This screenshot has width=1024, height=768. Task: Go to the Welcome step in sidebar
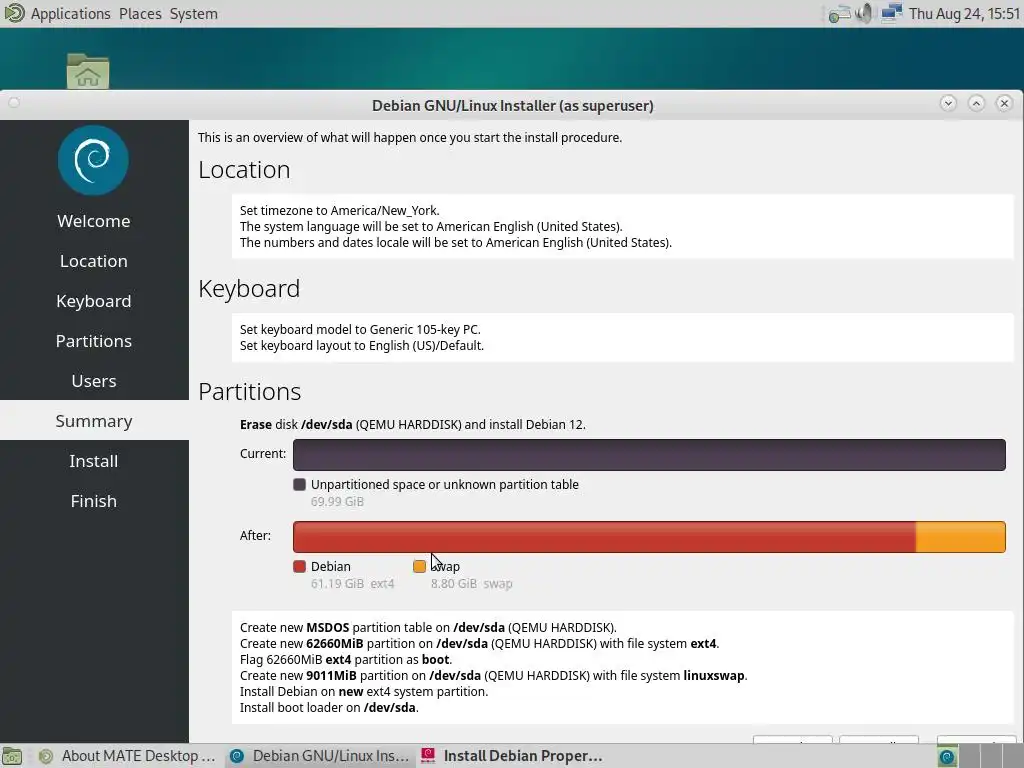coord(94,221)
